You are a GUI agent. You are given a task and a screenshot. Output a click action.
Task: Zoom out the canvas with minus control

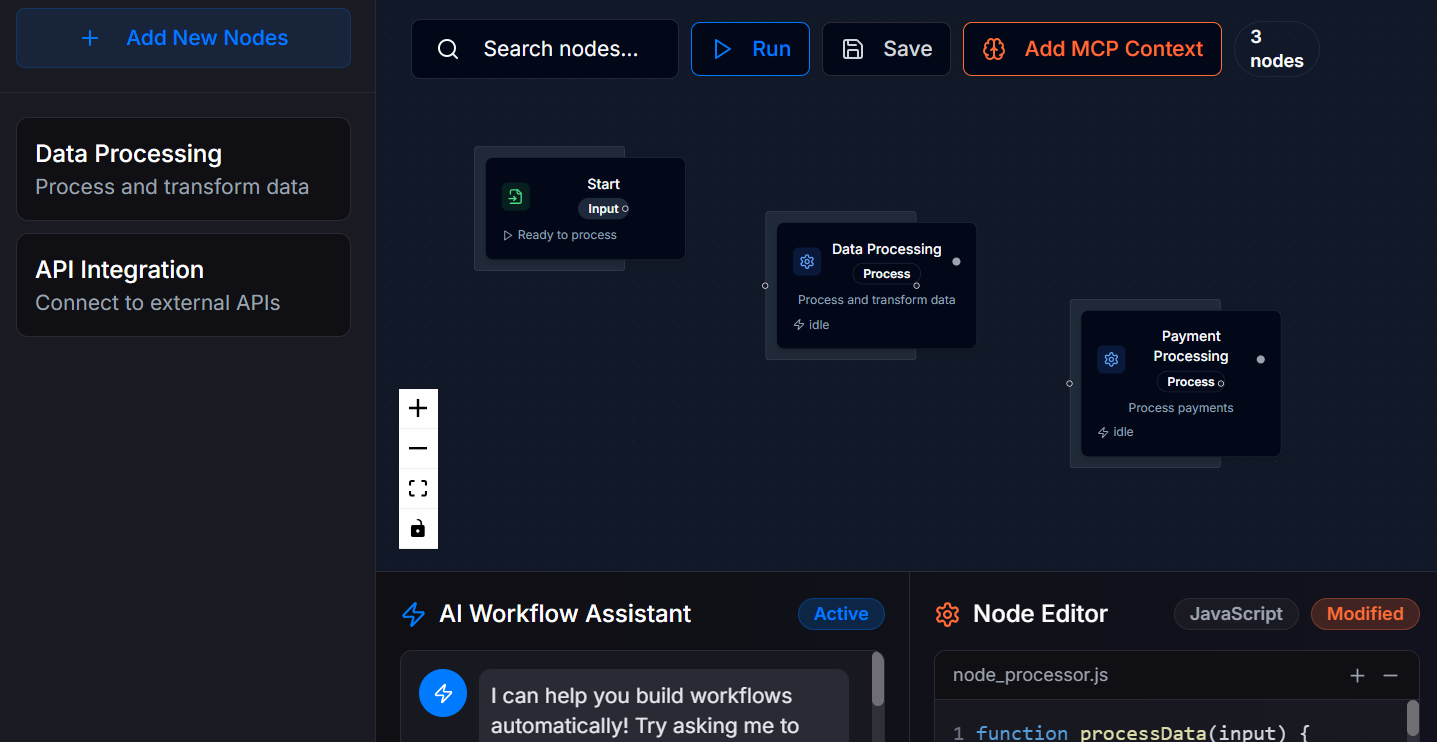[x=418, y=448]
